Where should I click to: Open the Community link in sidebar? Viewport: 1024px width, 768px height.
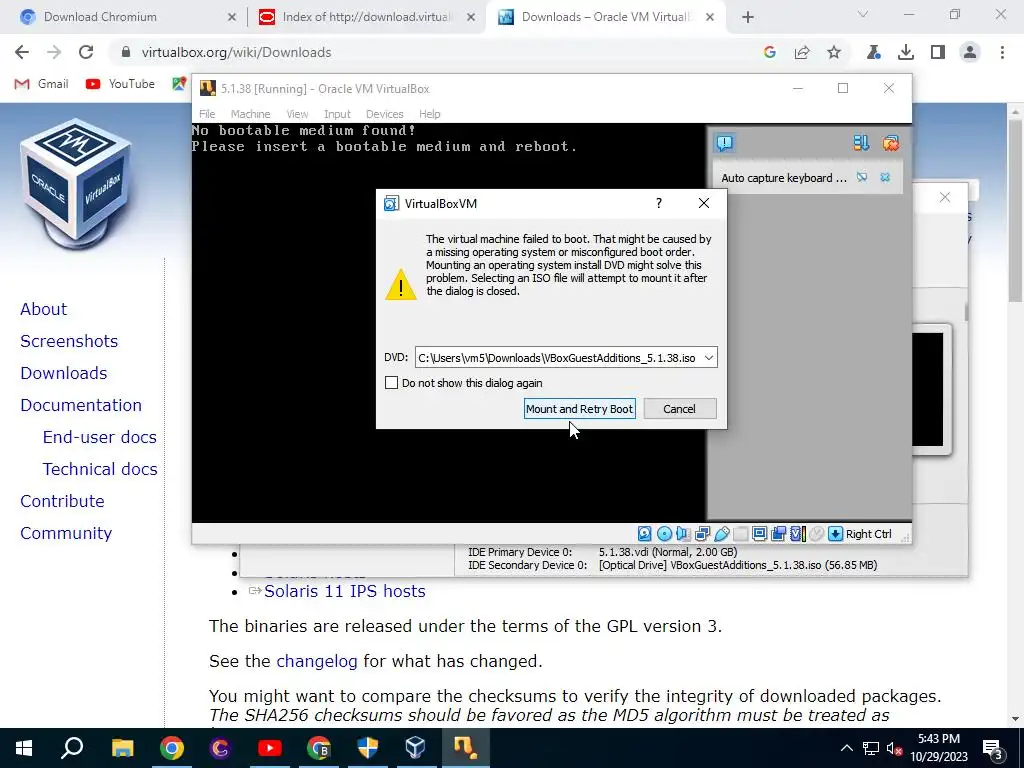point(66,533)
